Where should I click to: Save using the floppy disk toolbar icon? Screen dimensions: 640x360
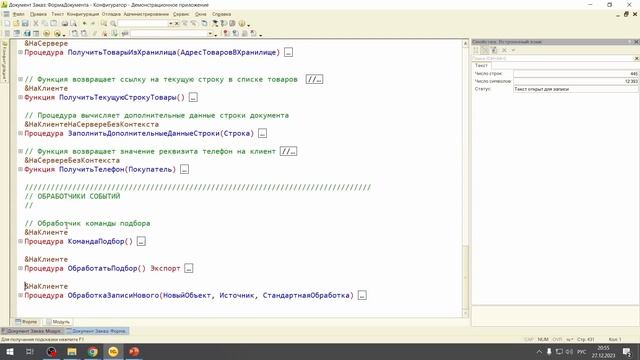pyautogui.click(x=25, y=24)
